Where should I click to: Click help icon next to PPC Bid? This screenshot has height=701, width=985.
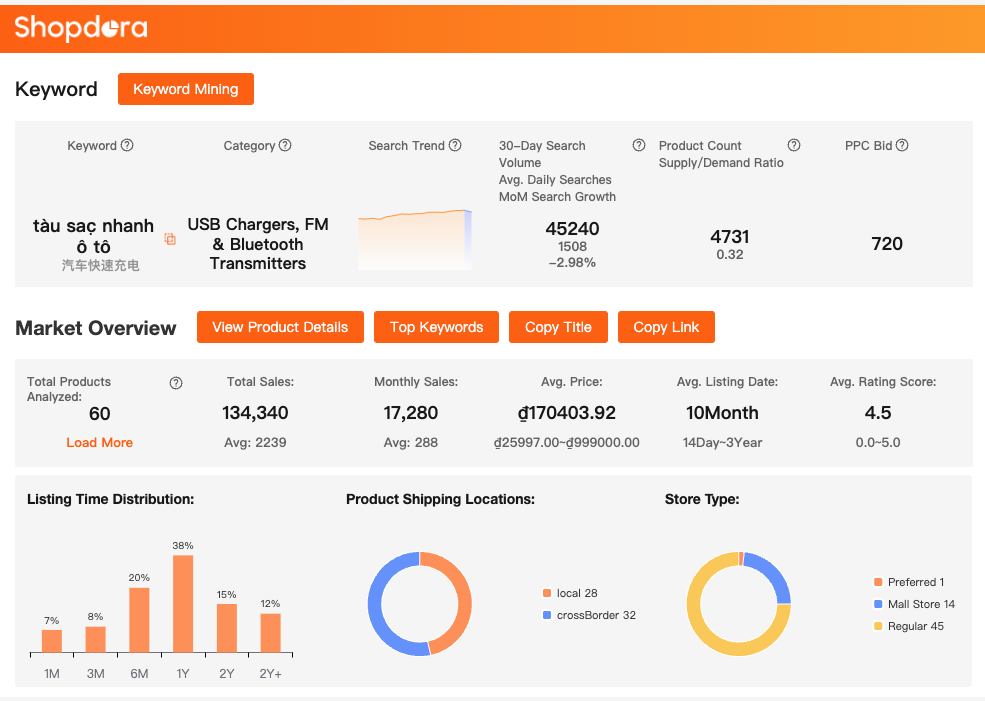[x=902, y=145]
